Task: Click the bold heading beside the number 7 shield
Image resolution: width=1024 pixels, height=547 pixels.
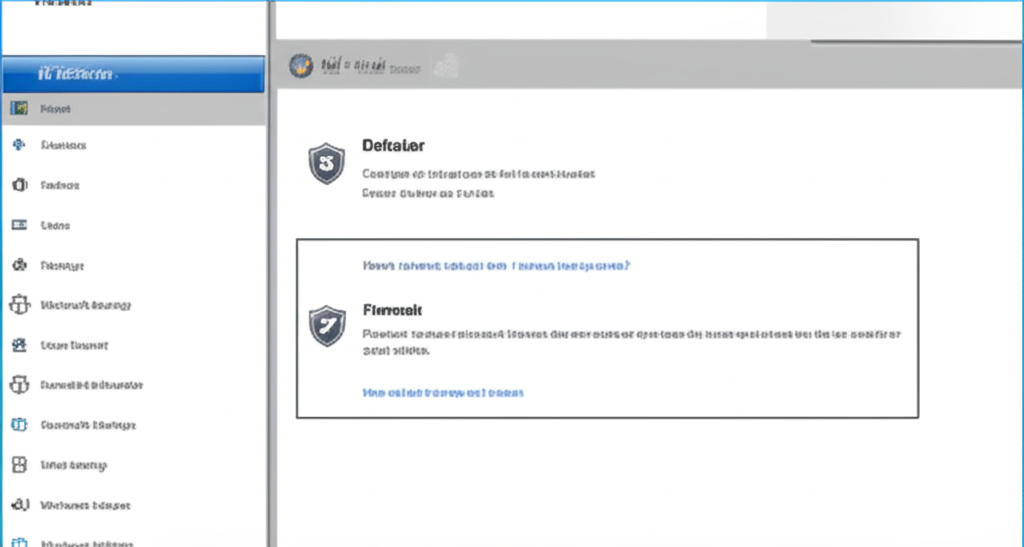Action: [392, 310]
